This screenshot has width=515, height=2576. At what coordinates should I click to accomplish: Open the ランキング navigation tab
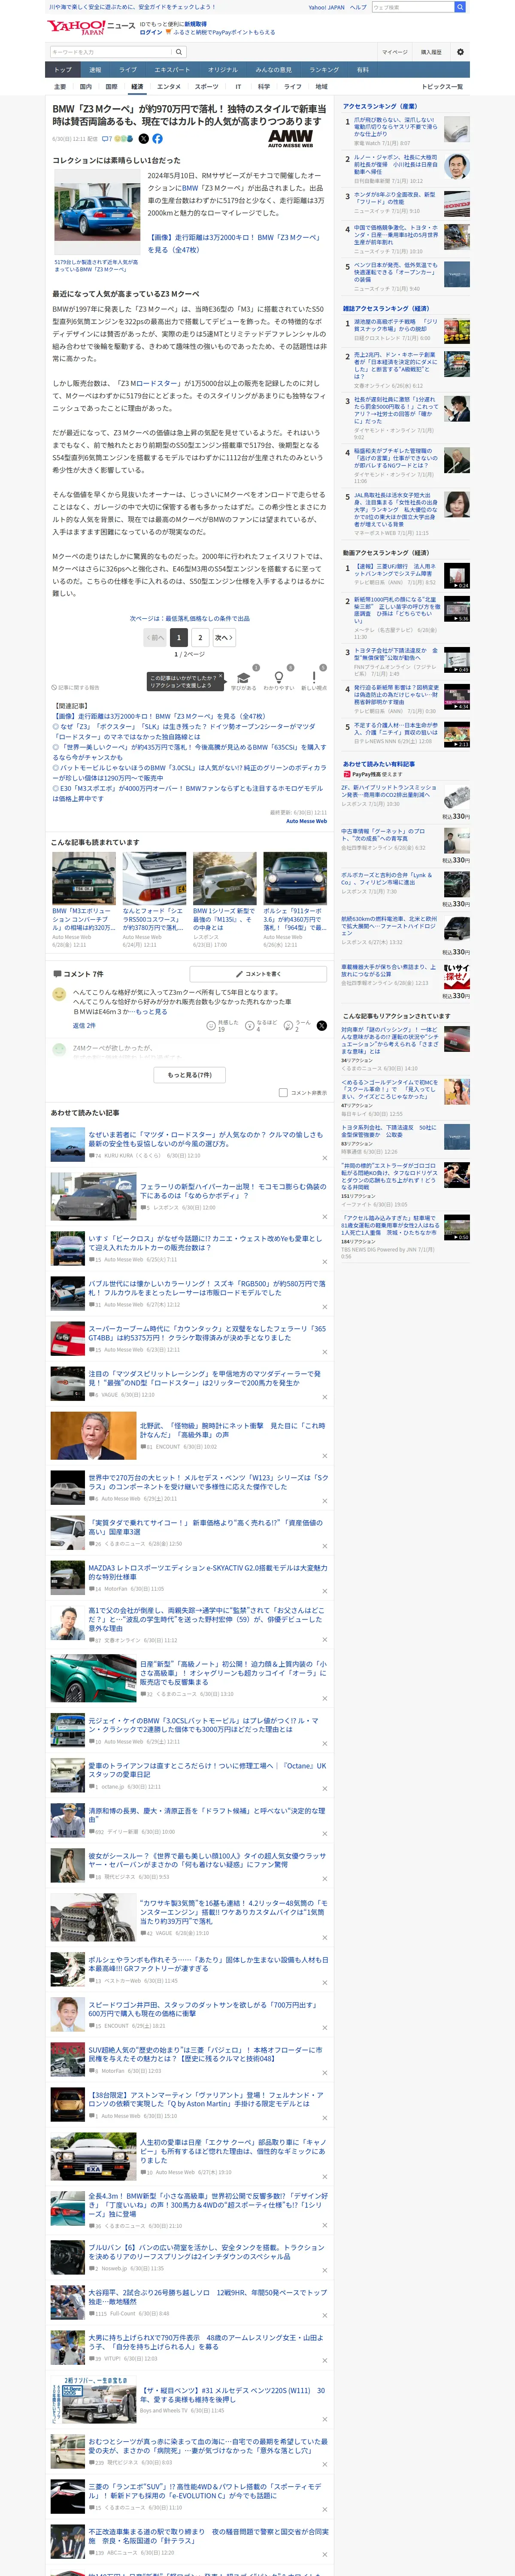point(323,70)
